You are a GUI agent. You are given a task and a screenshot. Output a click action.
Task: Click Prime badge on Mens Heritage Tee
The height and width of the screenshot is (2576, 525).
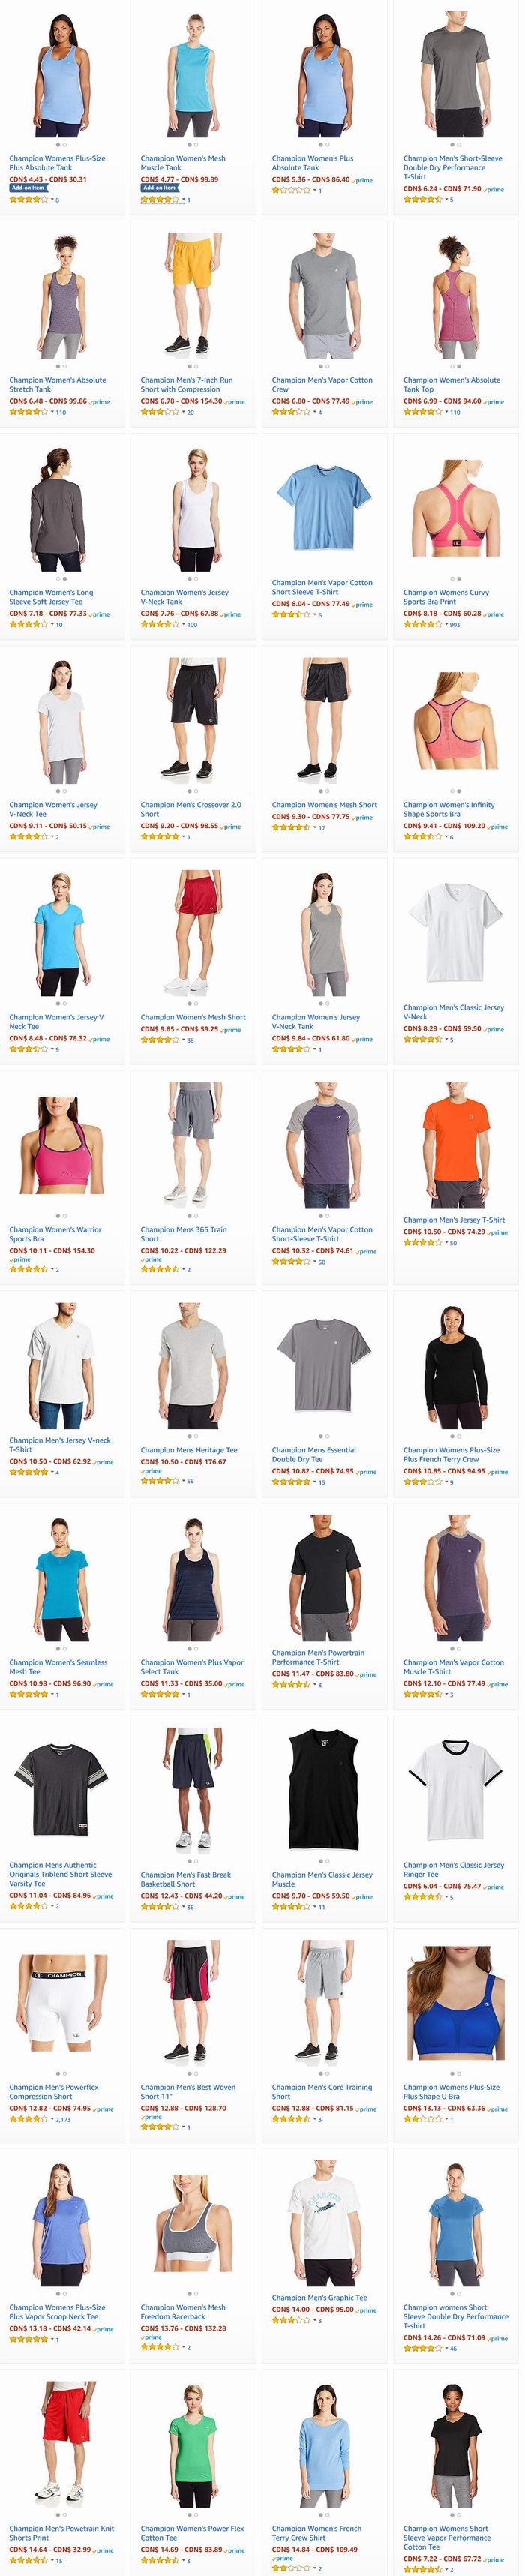[x=151, y=1471]
